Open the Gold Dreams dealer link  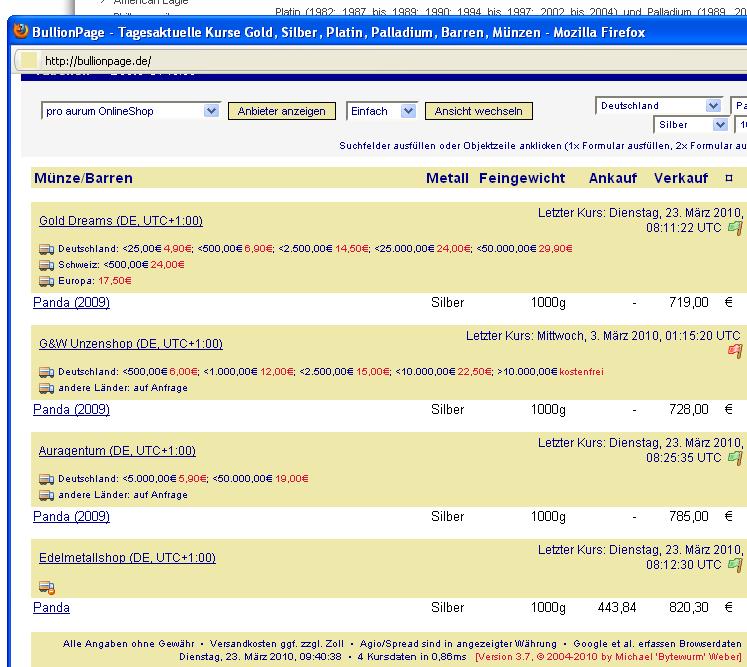tap(120, 221)
